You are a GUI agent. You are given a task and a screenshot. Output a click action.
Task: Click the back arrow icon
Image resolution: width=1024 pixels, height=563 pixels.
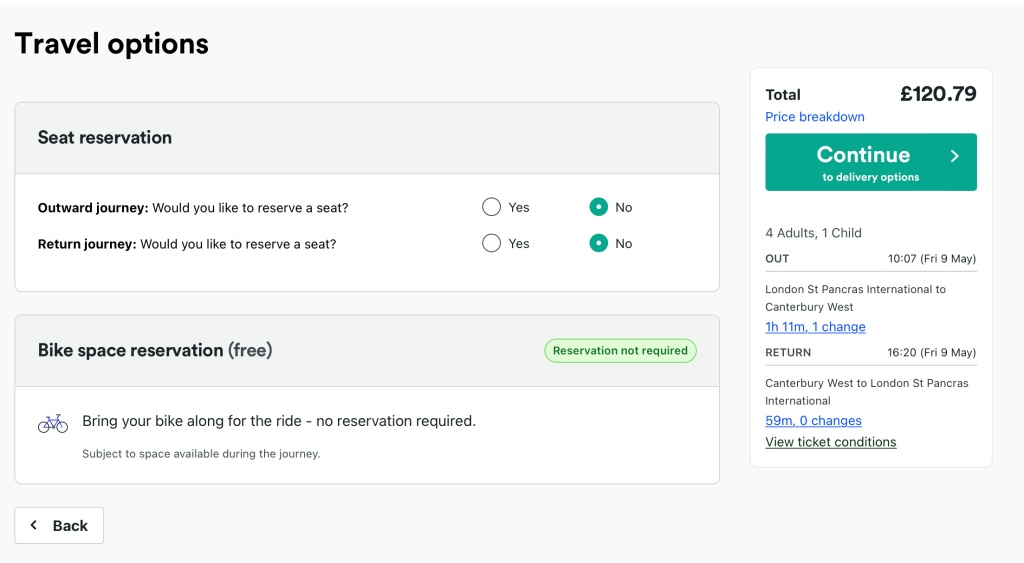click(34, 525)
